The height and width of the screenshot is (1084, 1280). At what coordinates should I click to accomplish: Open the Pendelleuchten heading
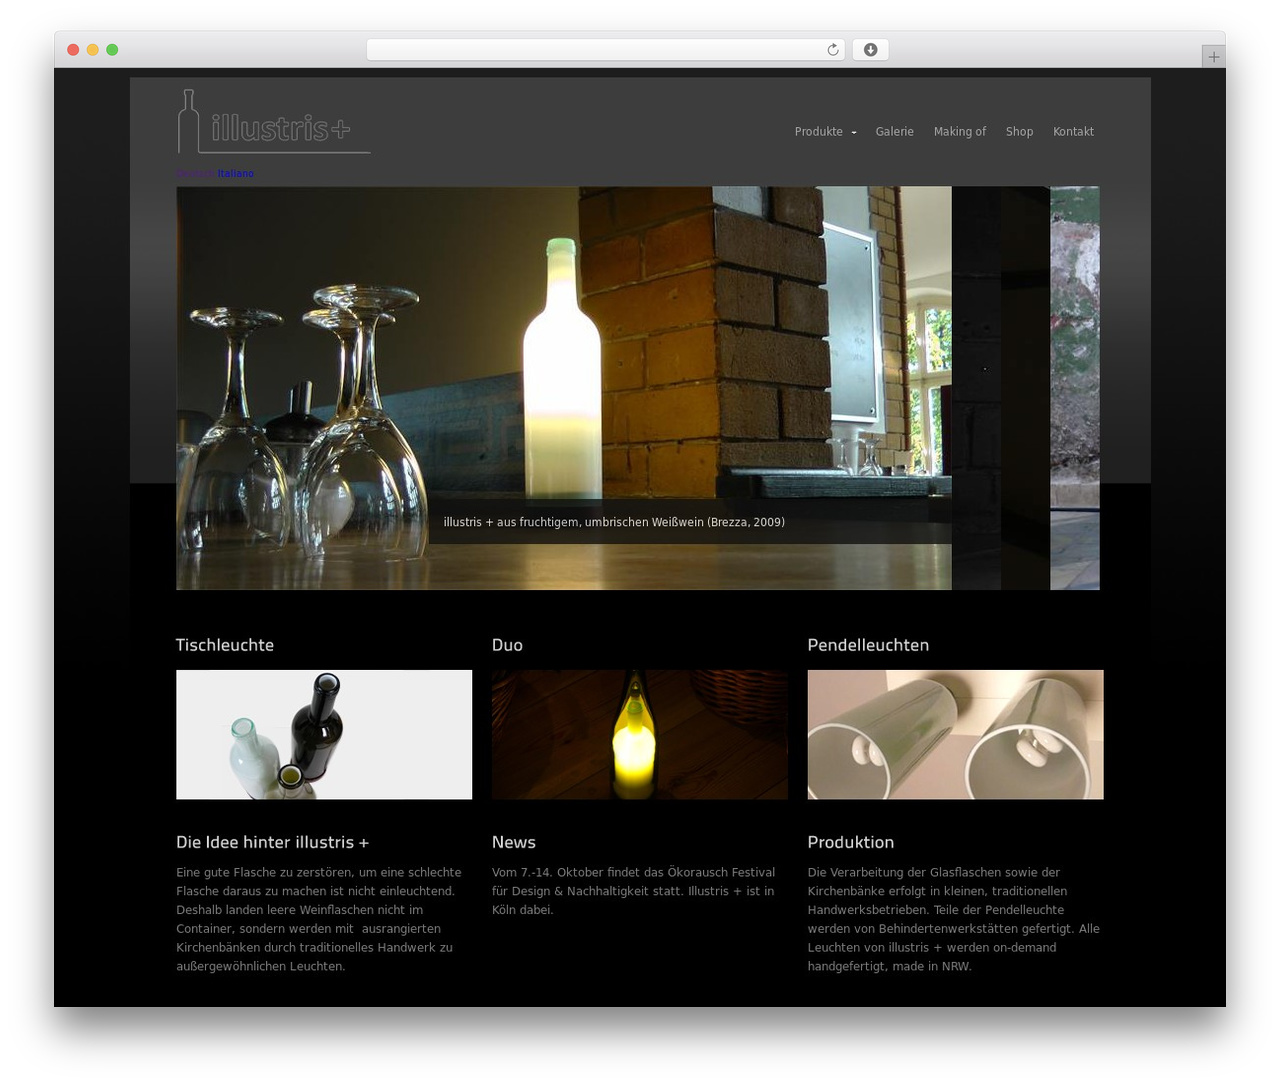(x=868, y=645)
